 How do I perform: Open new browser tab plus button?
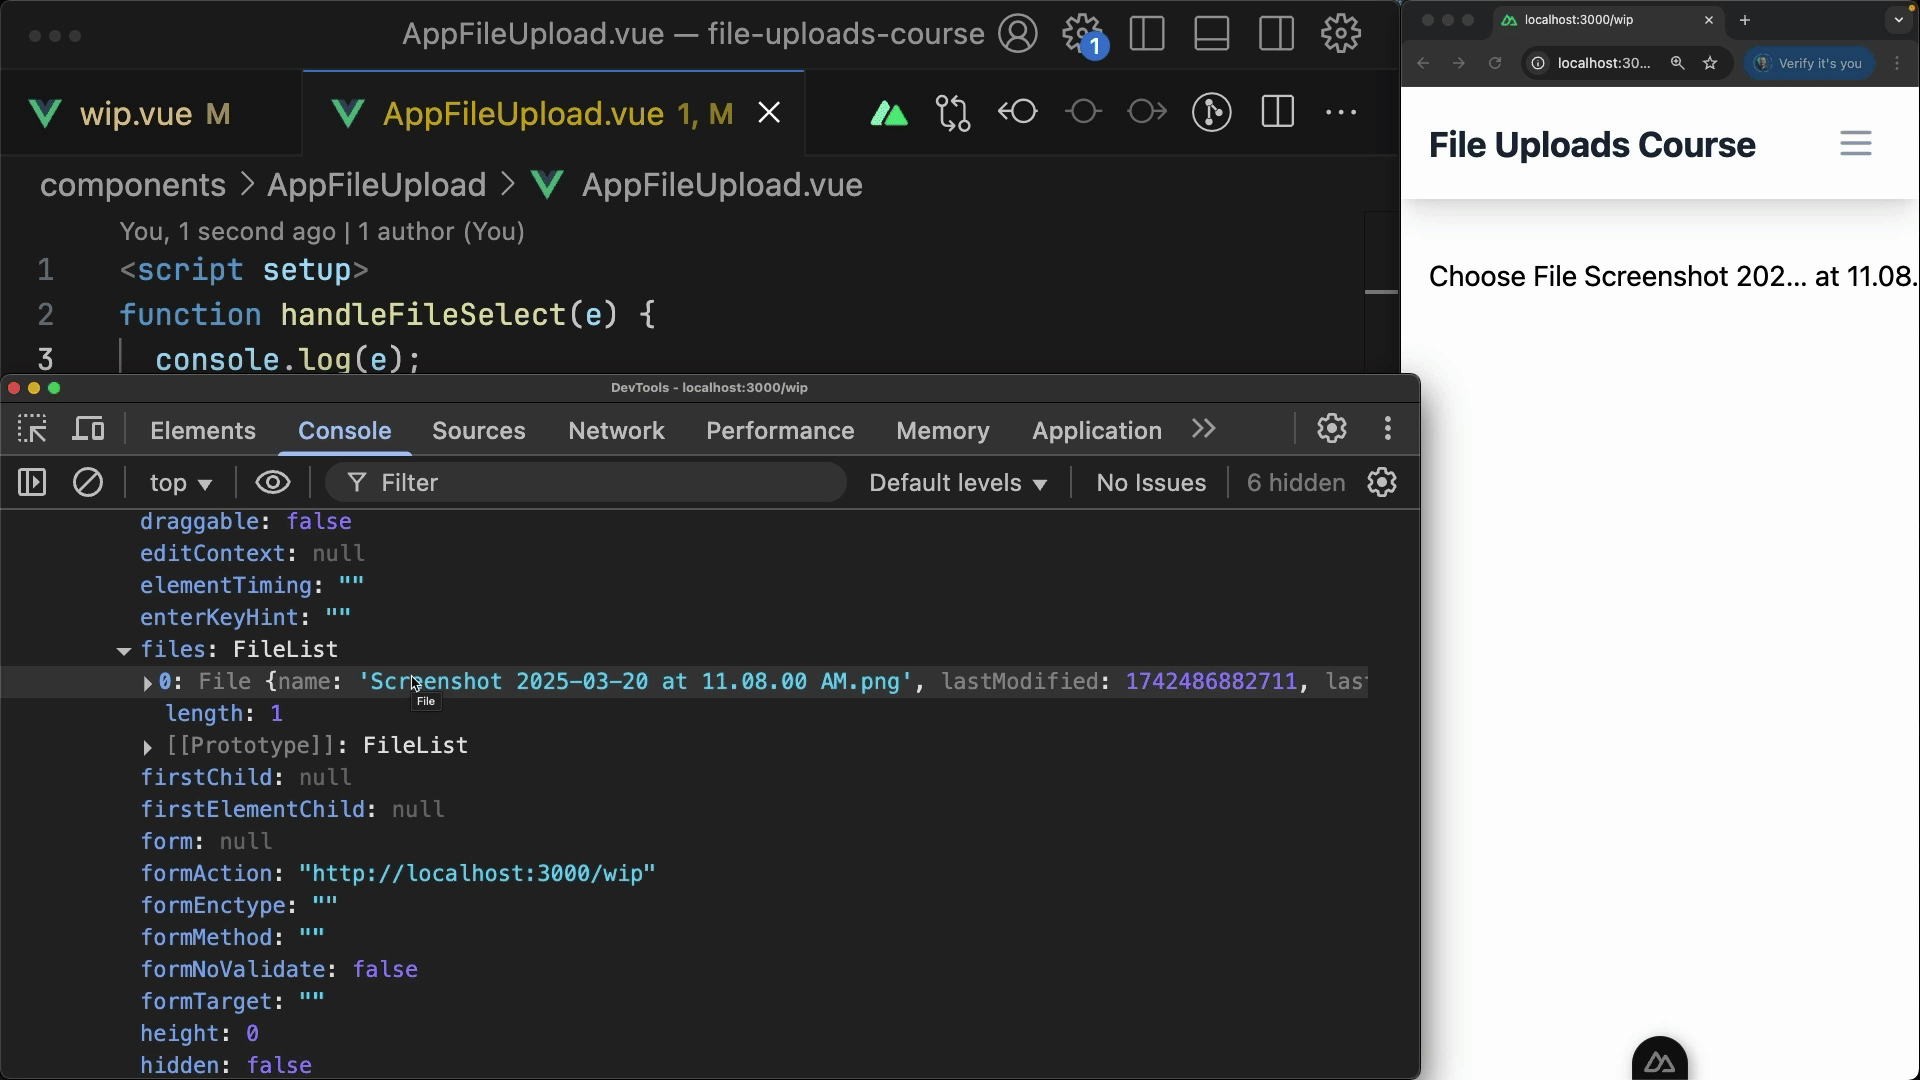click(1745, 20)
